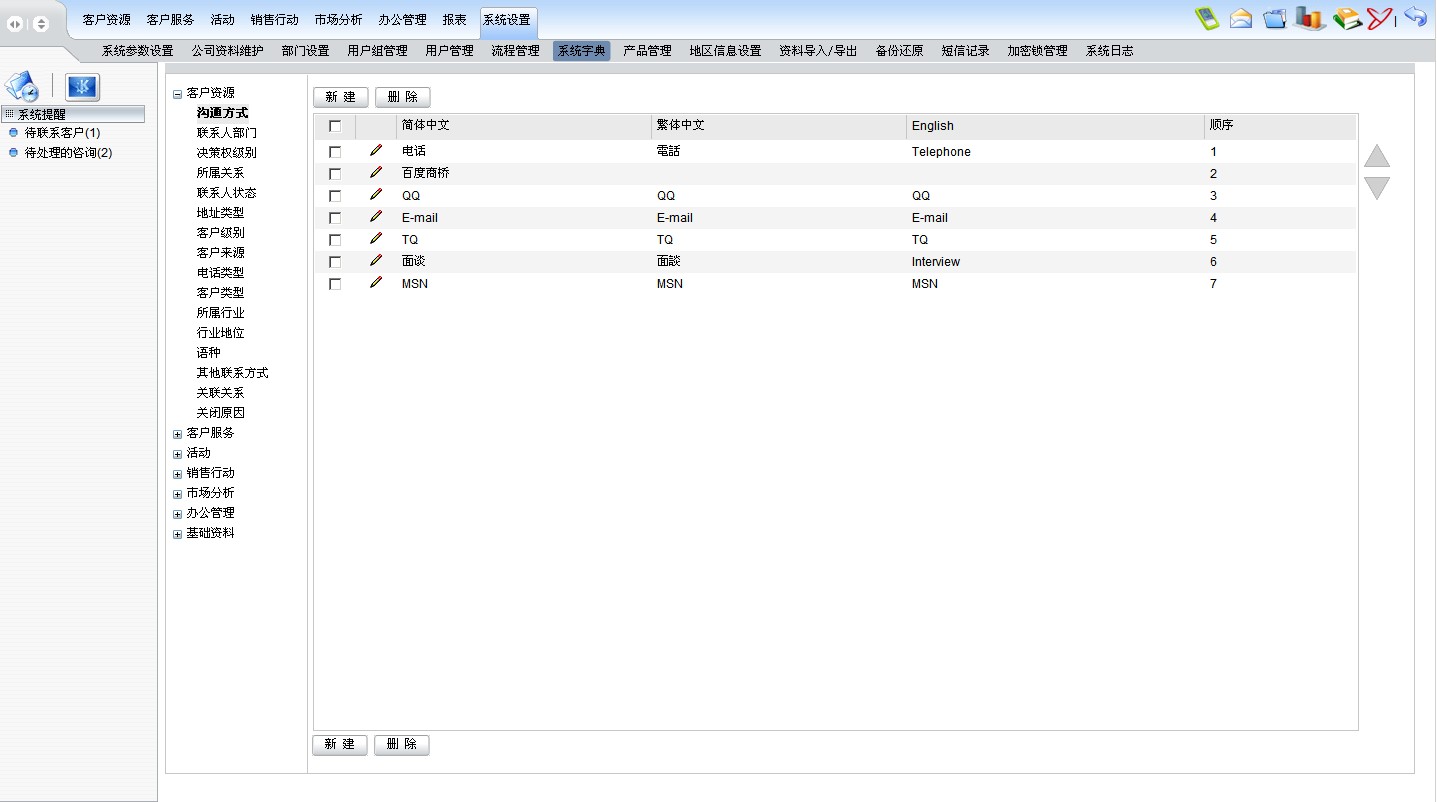Screen dimensions: 1437x802
Task: Click the move-up triangle arrow
Action: [x=1377, y=156]
